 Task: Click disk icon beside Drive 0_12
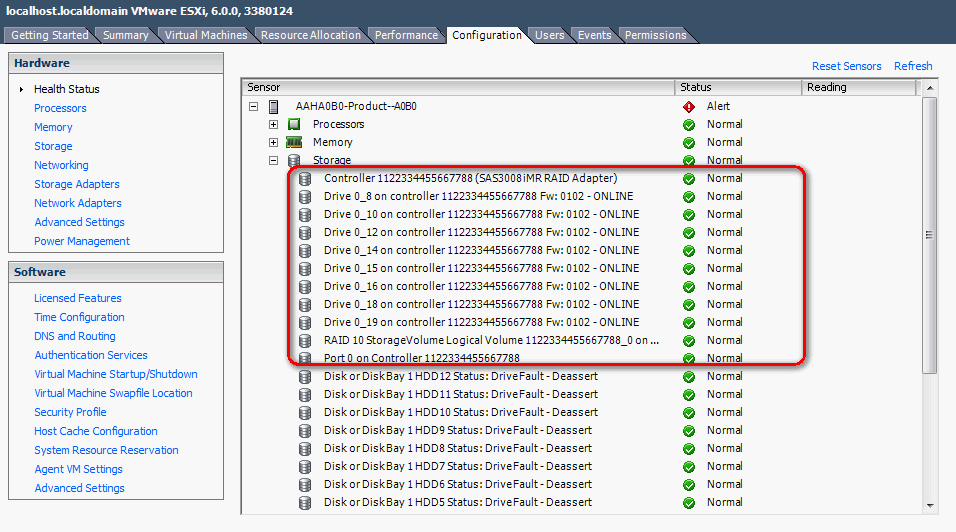point(305,233)
